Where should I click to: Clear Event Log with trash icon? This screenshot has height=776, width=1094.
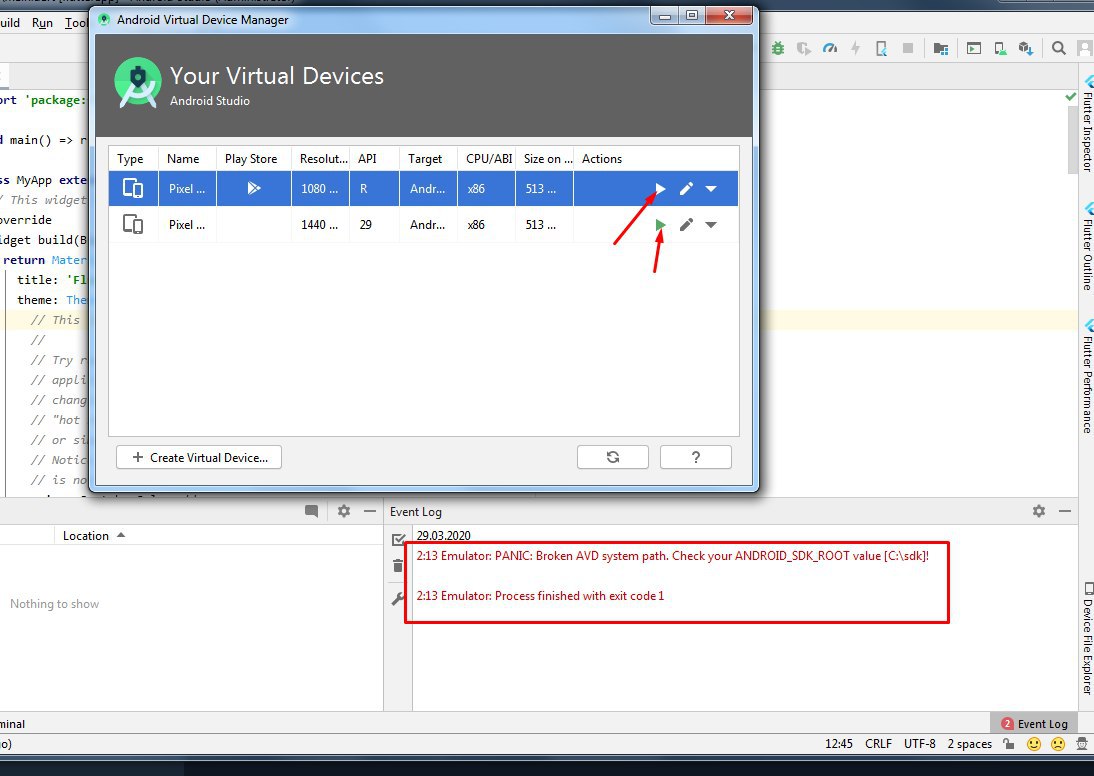(x=398, y=566)
